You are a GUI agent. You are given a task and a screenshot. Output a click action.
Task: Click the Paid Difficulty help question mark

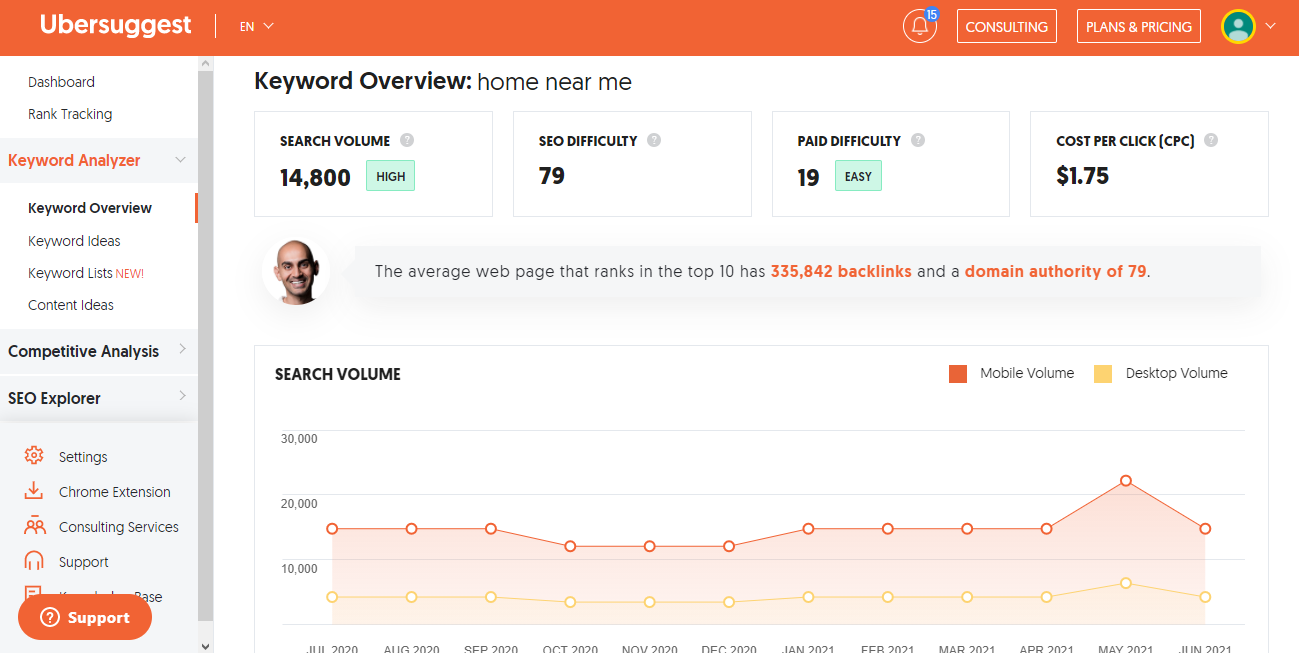[918, 140]
